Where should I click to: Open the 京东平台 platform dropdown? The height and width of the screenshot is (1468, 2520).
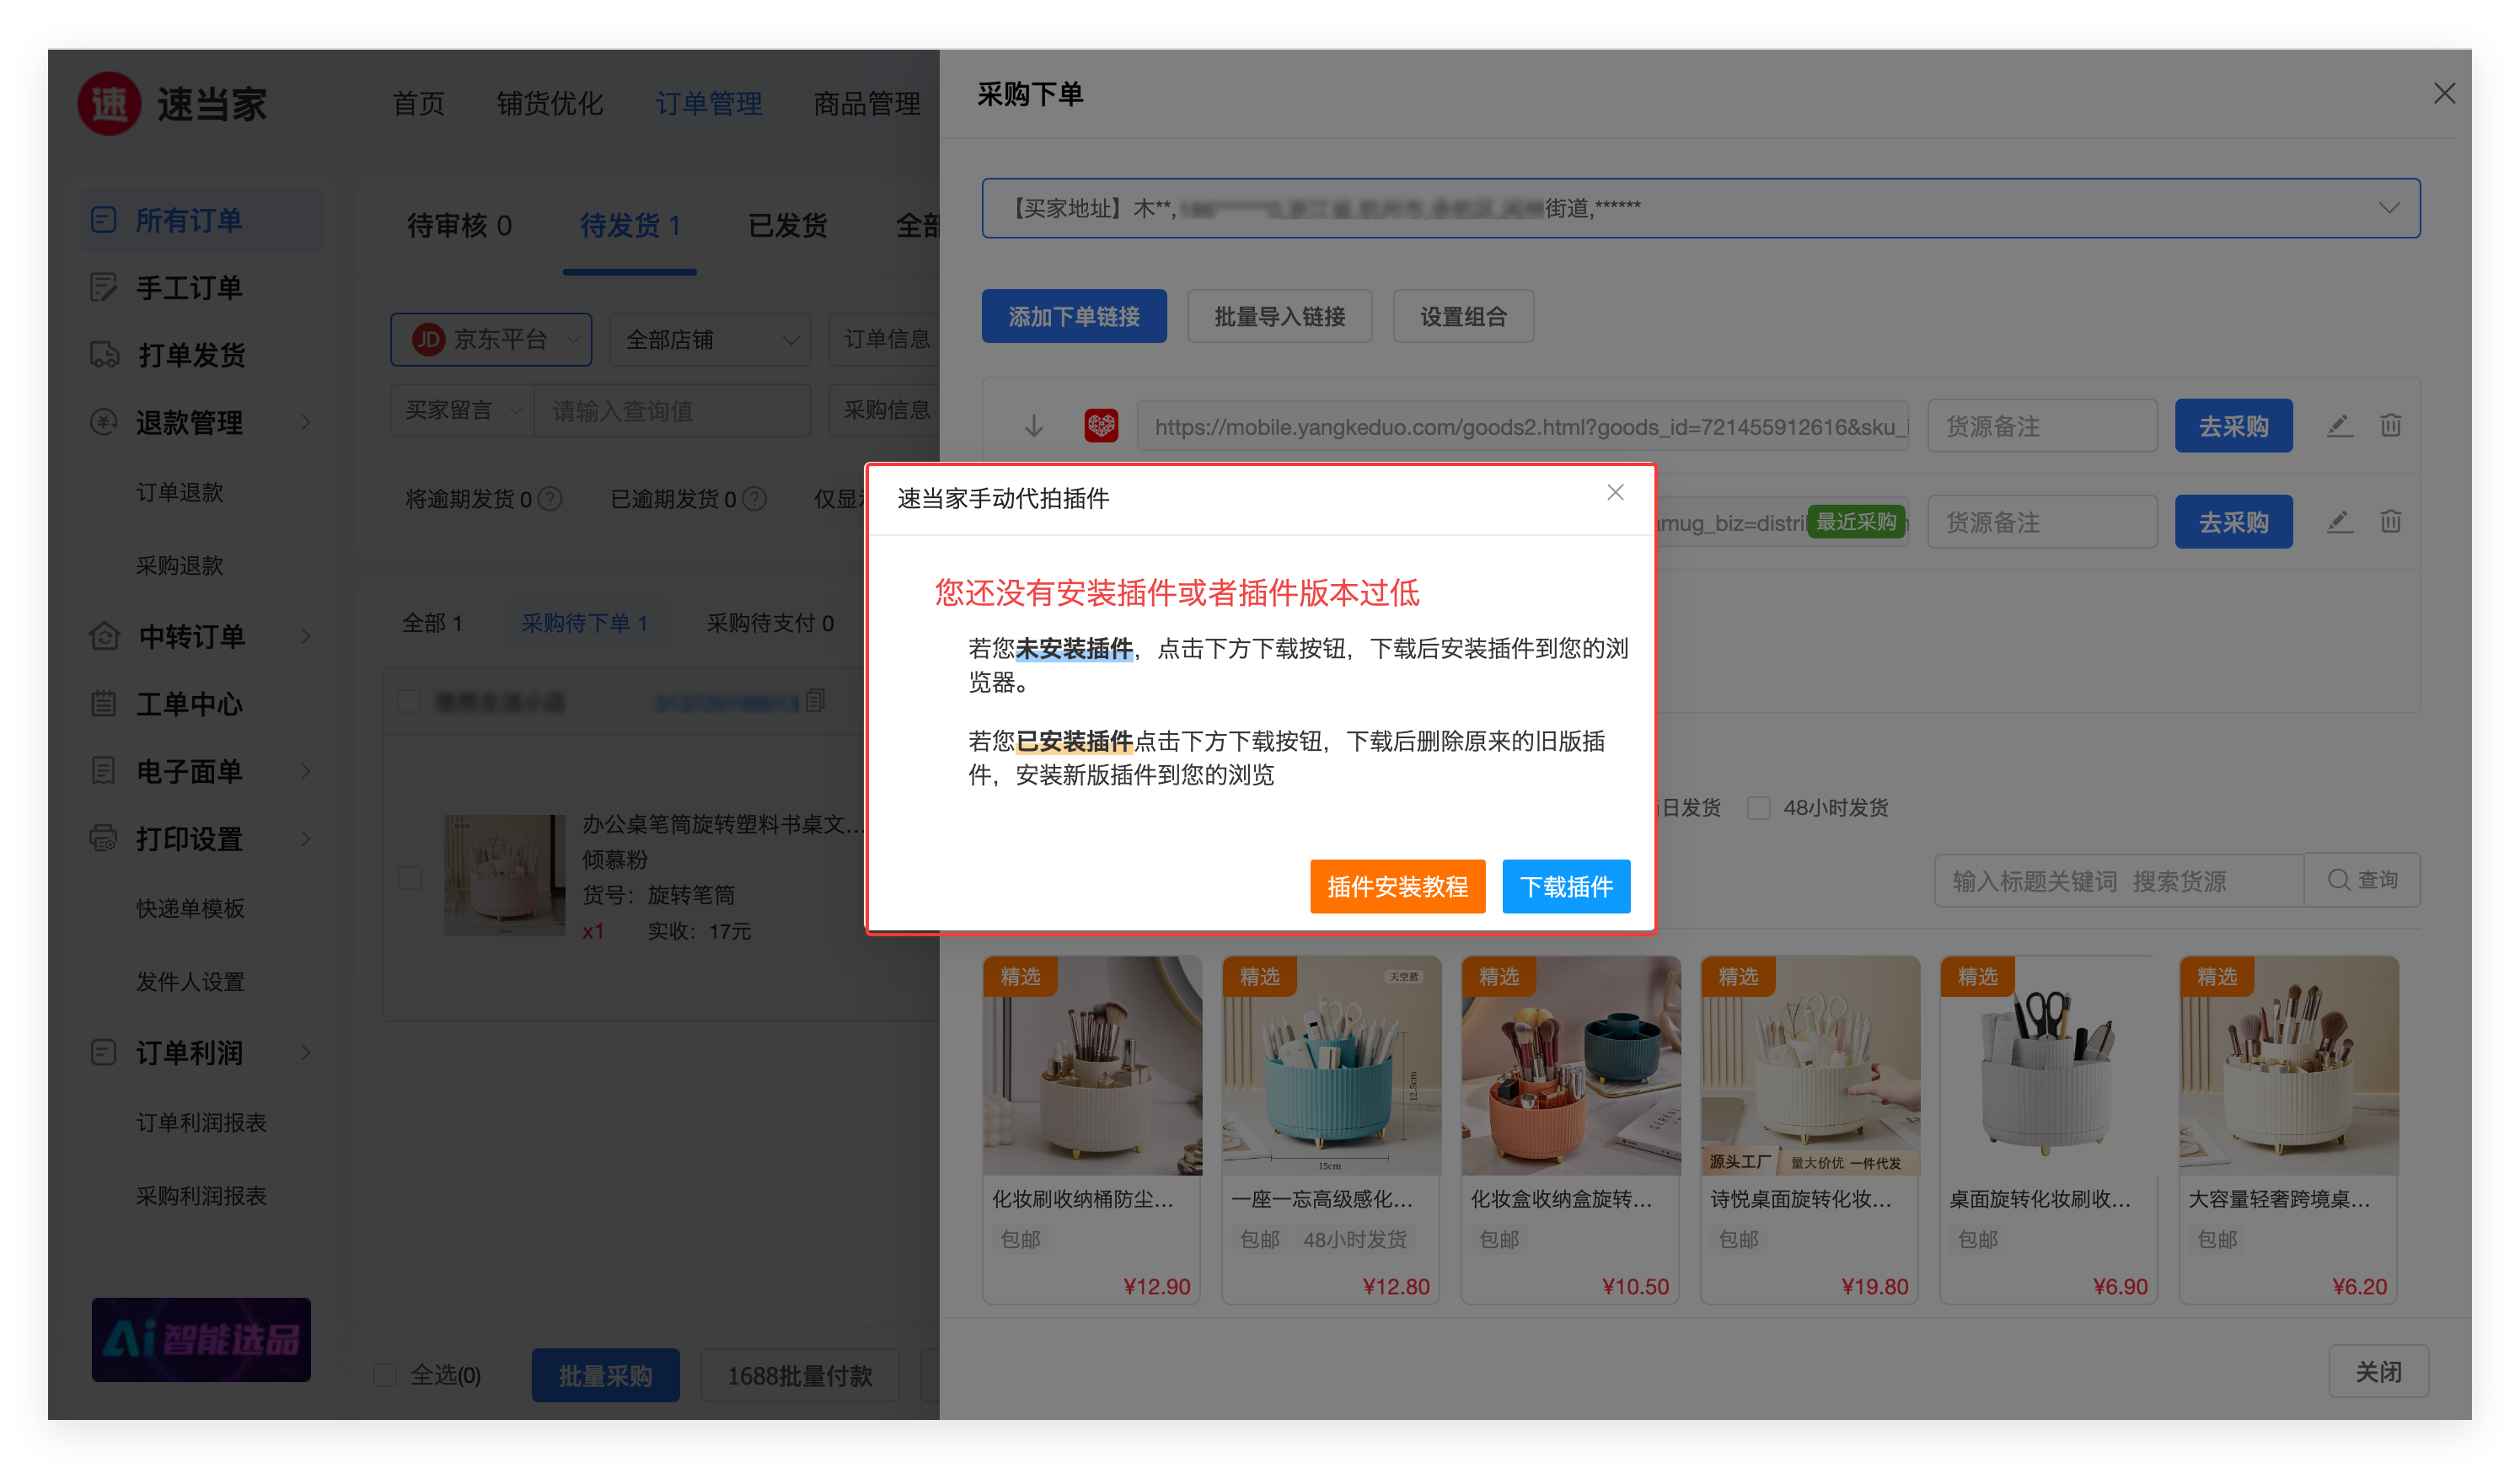[490, 340]
